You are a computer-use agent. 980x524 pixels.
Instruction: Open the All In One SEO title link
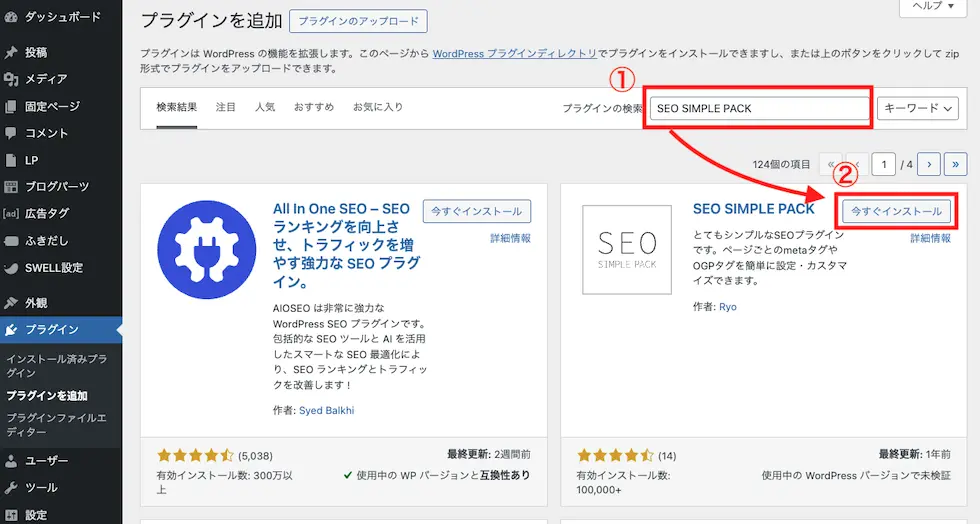[347, 245]
